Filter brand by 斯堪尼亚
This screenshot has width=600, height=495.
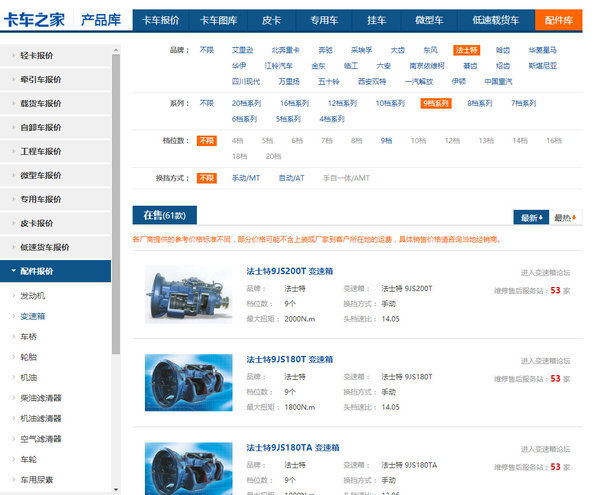(543, 66)
